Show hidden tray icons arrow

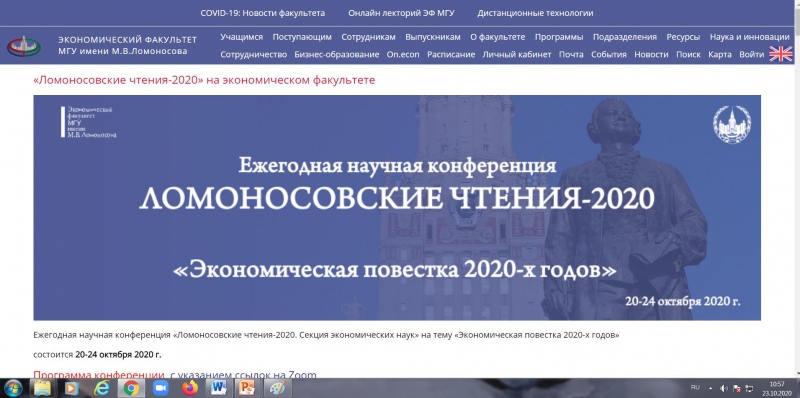coord(711,388)
